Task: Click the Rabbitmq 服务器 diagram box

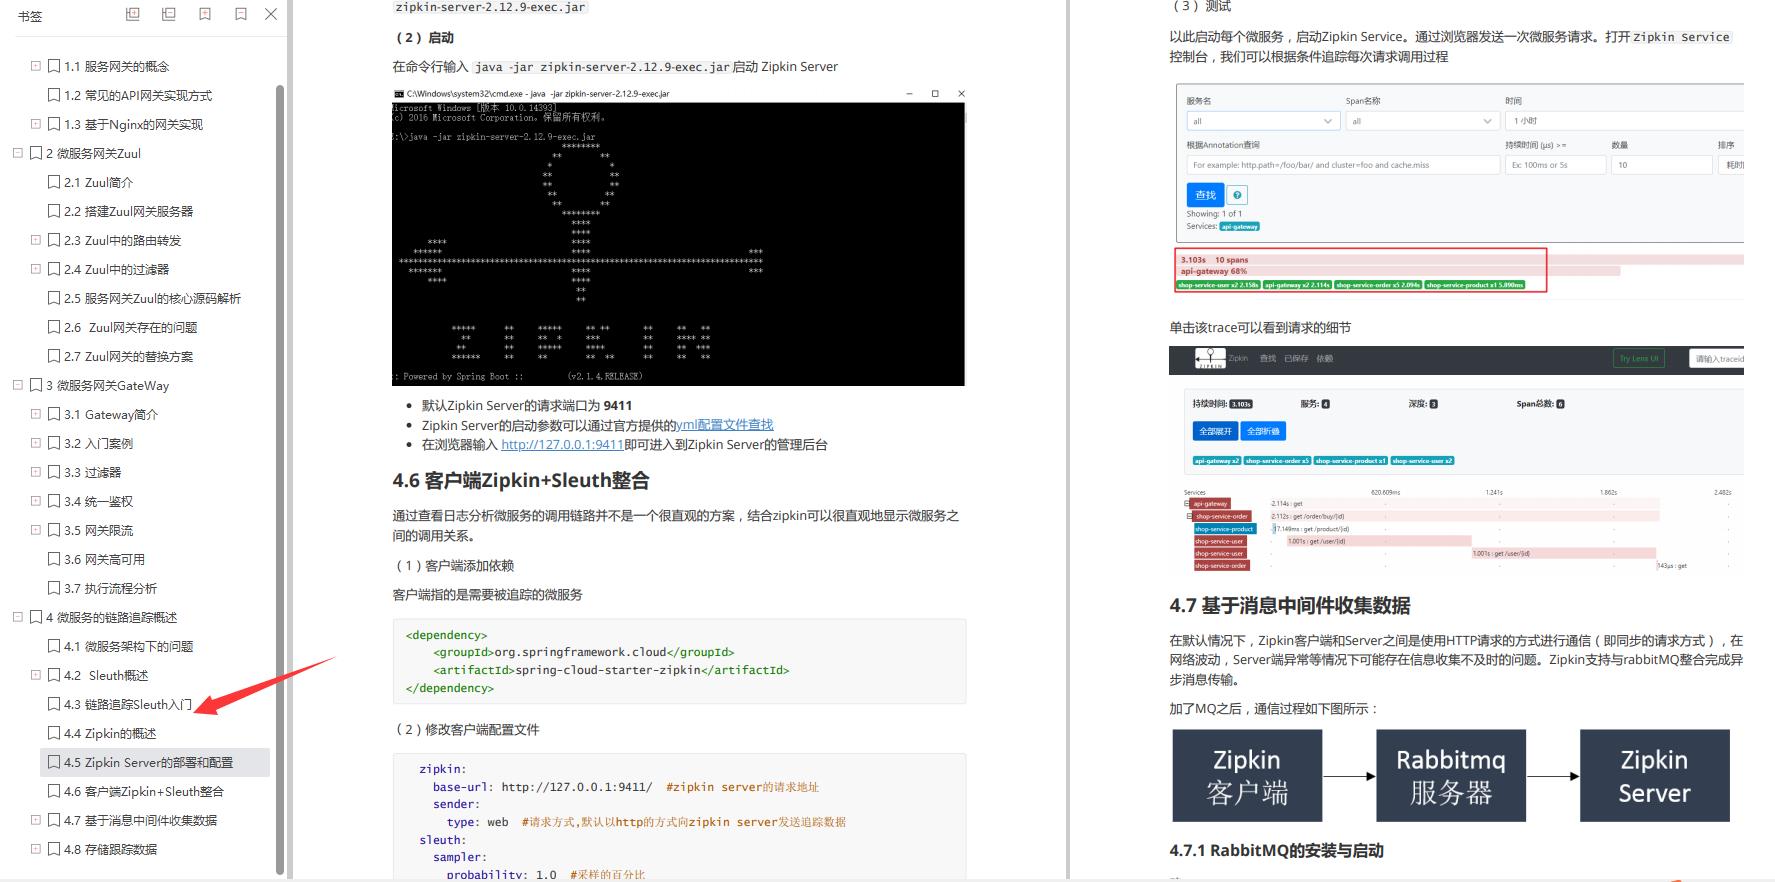Action: [x=1451, y=776]
